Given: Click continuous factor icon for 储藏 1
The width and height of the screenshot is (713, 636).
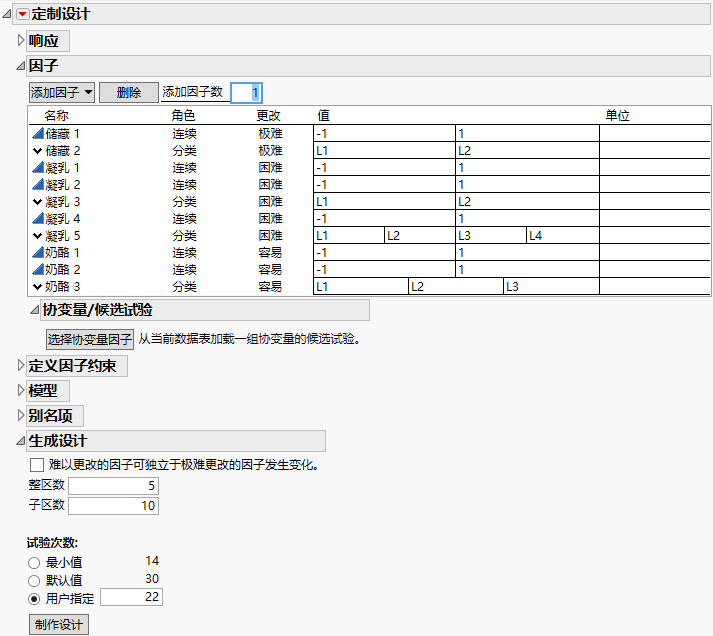Looking at the screenshot, I should coord(38,133).
